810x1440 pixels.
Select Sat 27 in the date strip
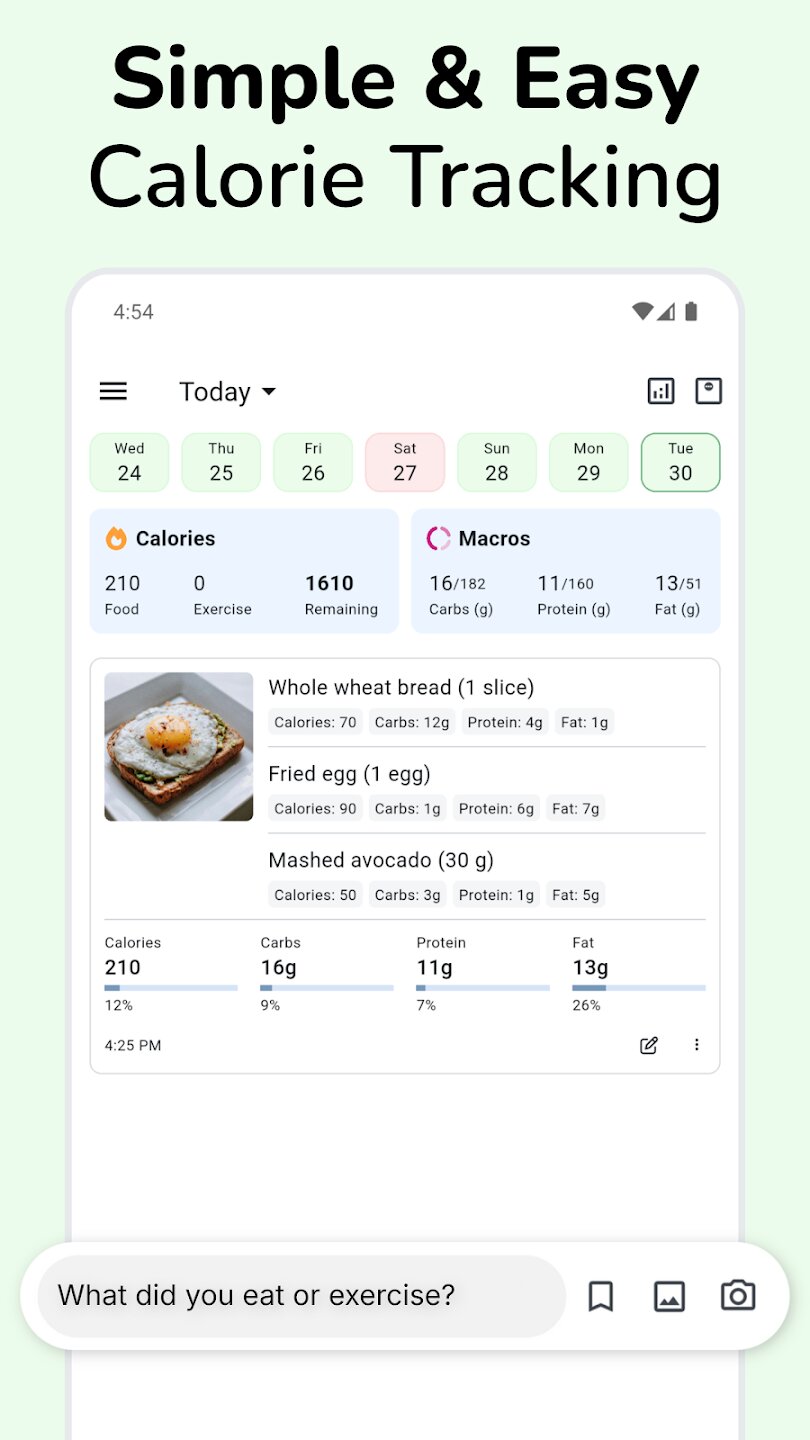pyautogui.click(x=405, y=462)
